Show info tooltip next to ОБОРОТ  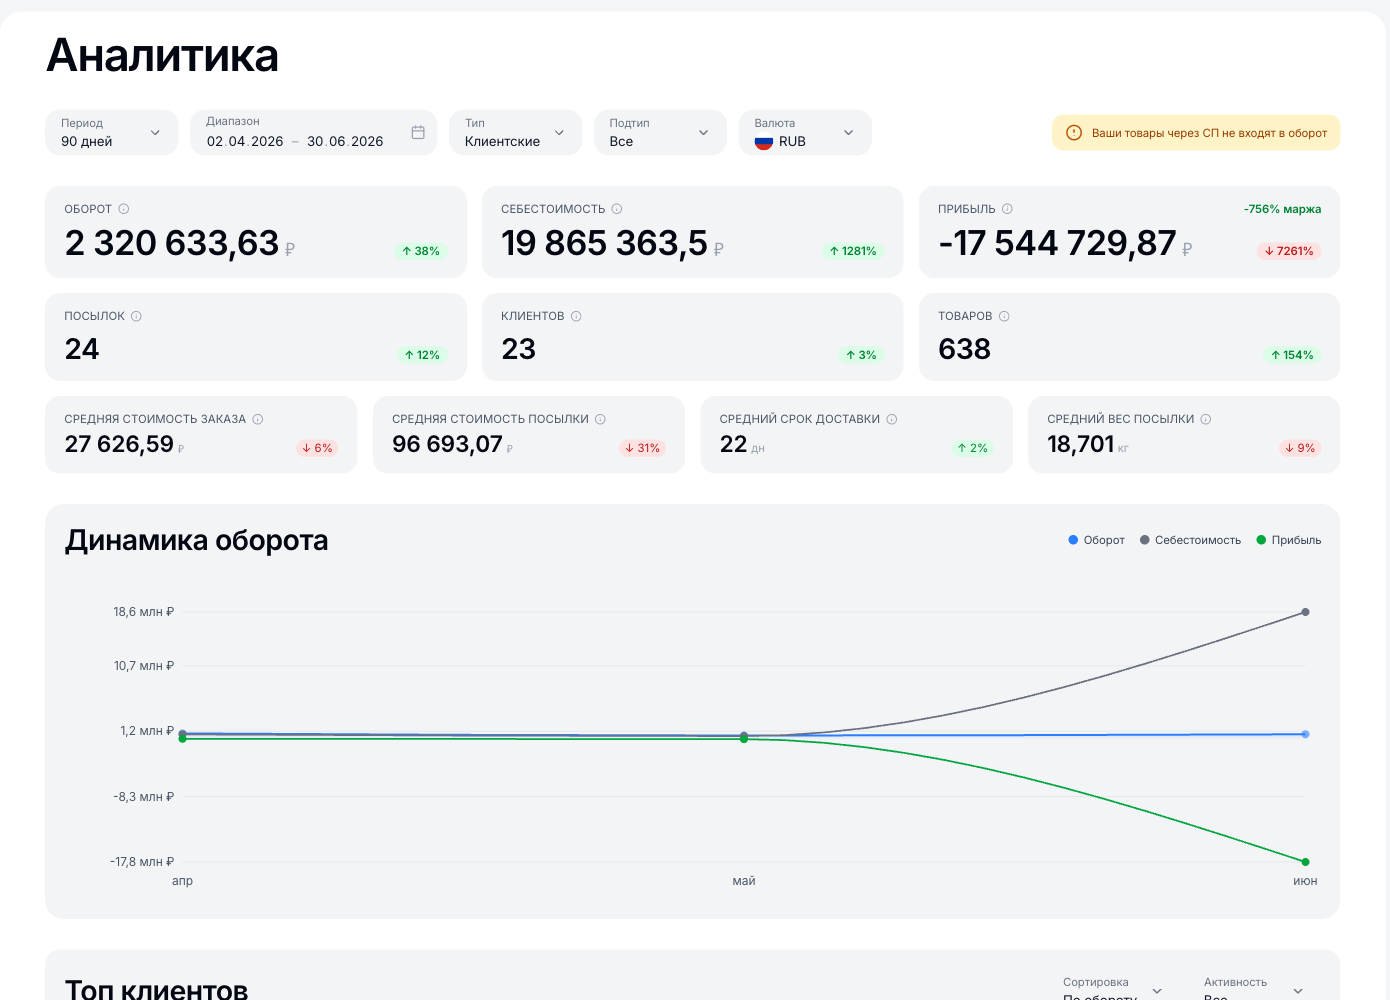124,209
